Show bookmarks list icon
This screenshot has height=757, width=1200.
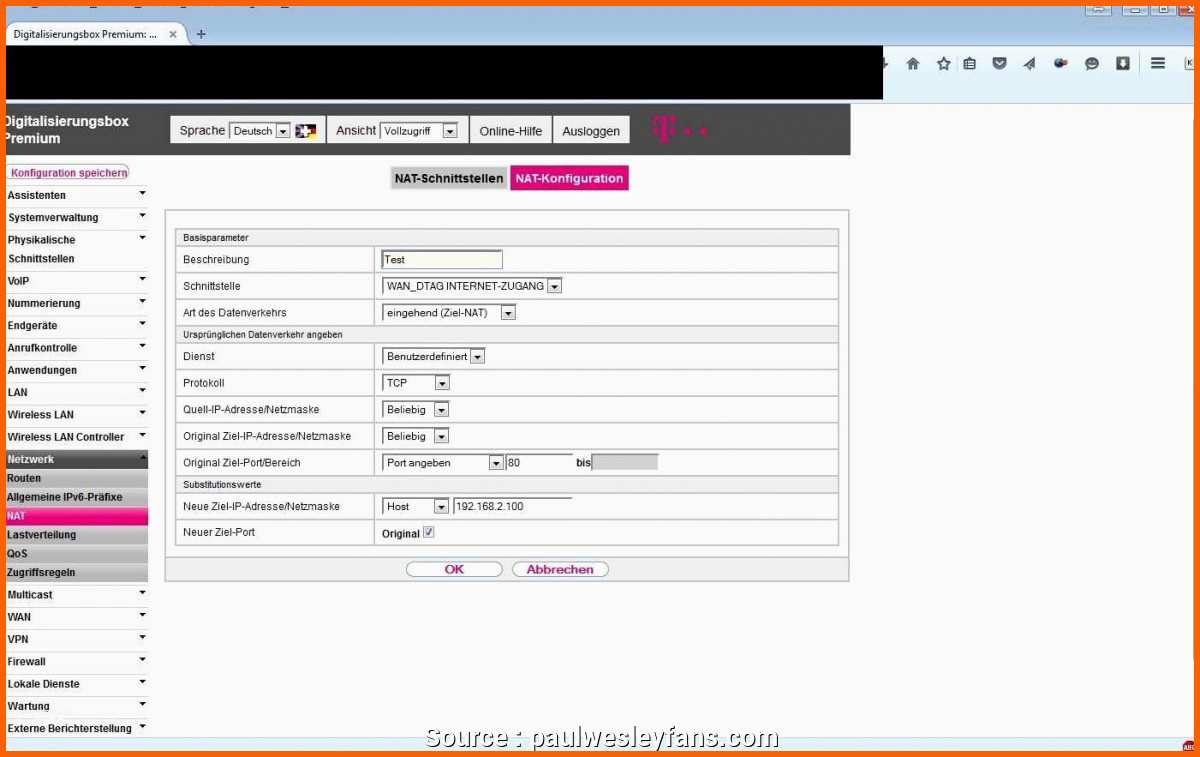click(x=970, y=64)
